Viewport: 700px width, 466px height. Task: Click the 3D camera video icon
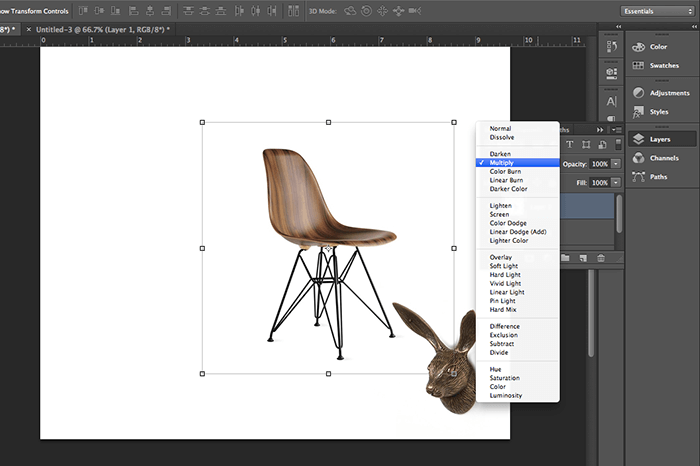[x=415, y=11]
